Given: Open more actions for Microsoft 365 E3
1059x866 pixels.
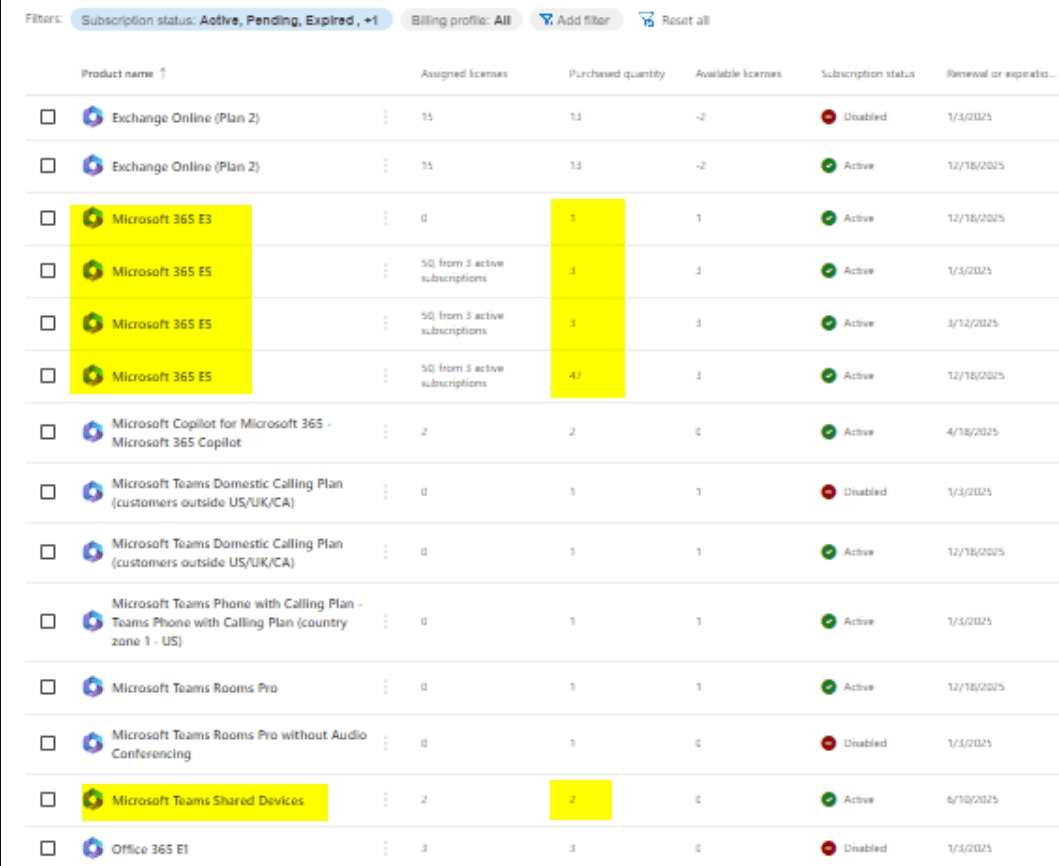Looking at the screenshot, I should tap(386, 218).
